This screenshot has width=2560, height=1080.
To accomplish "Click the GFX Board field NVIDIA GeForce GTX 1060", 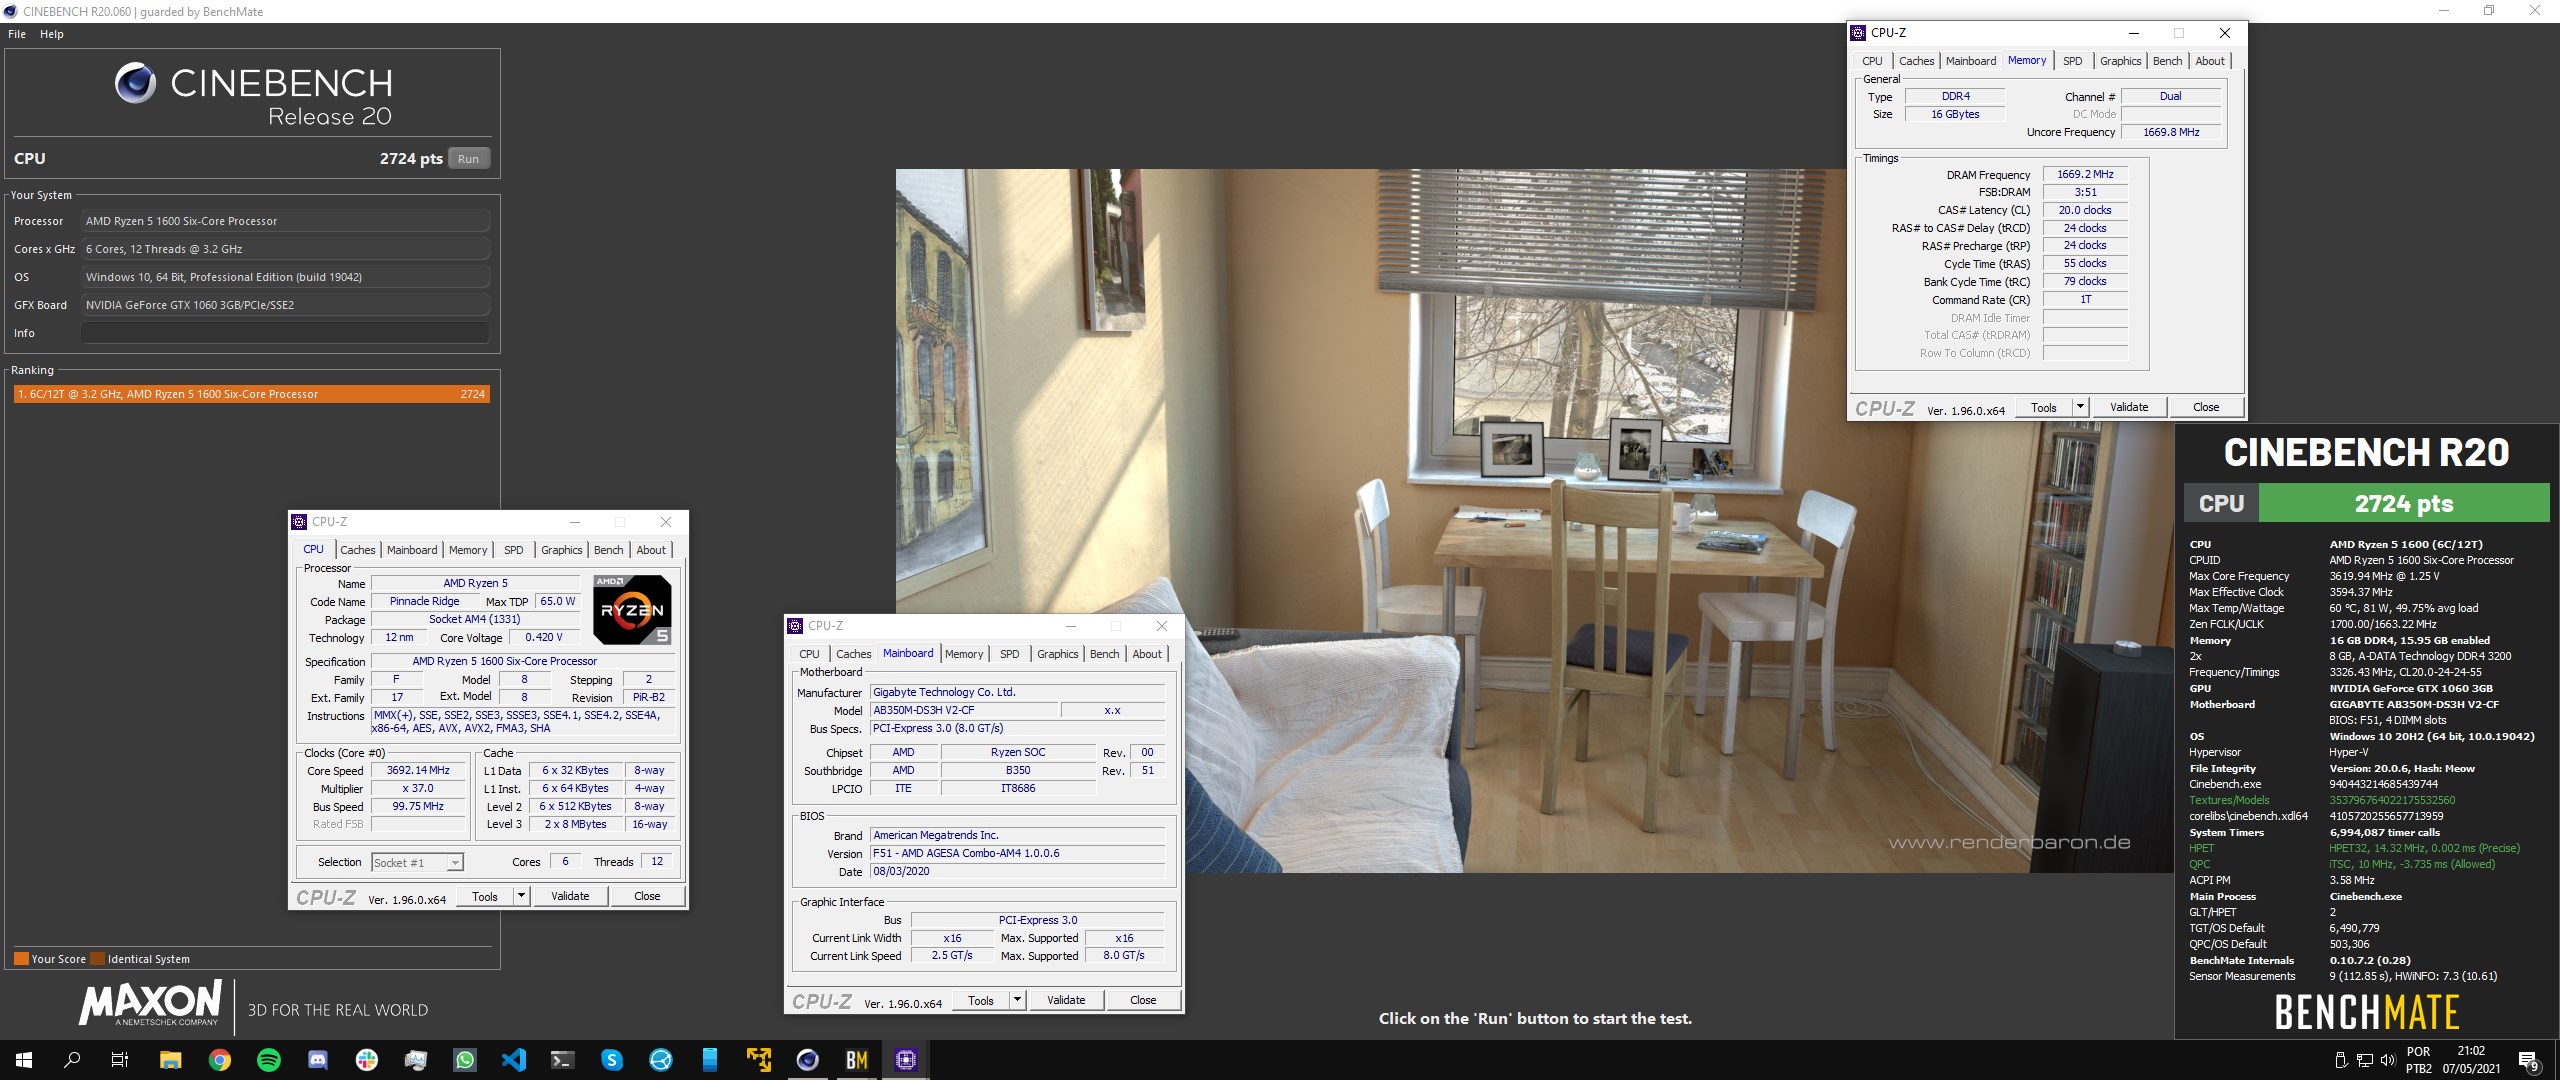I will click(x=285, y=305).
